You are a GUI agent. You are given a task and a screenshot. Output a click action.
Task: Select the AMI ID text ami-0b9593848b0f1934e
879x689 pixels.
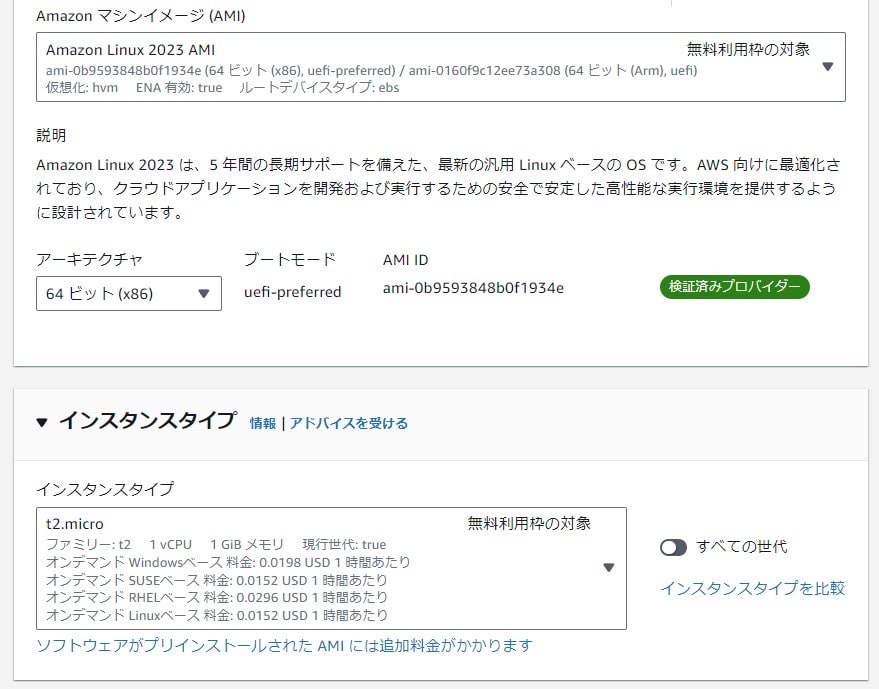(x=473, y=288)
